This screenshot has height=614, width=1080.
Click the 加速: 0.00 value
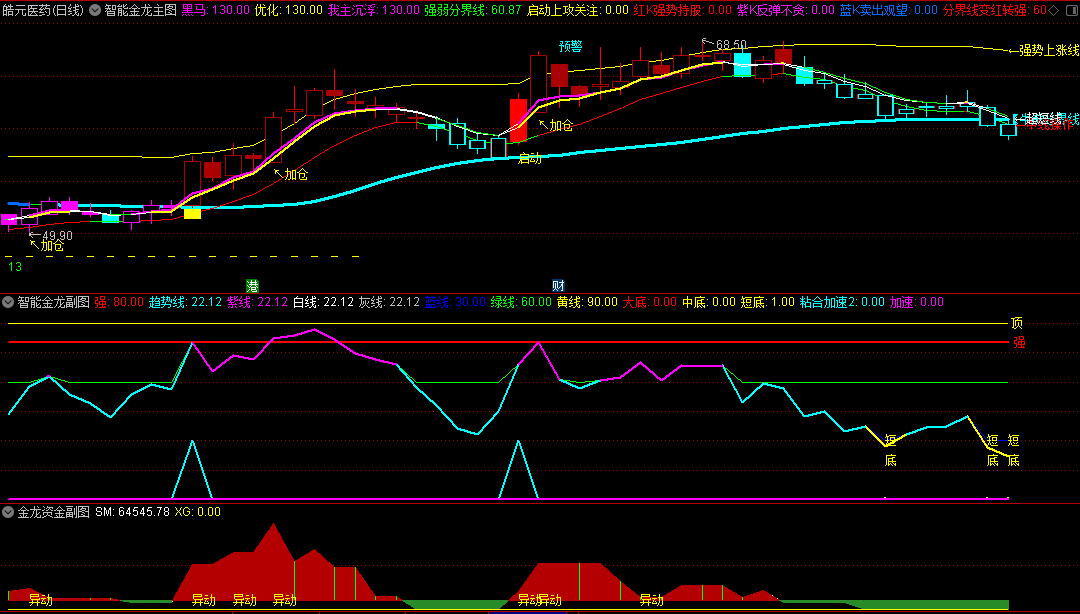coord(916,302)
